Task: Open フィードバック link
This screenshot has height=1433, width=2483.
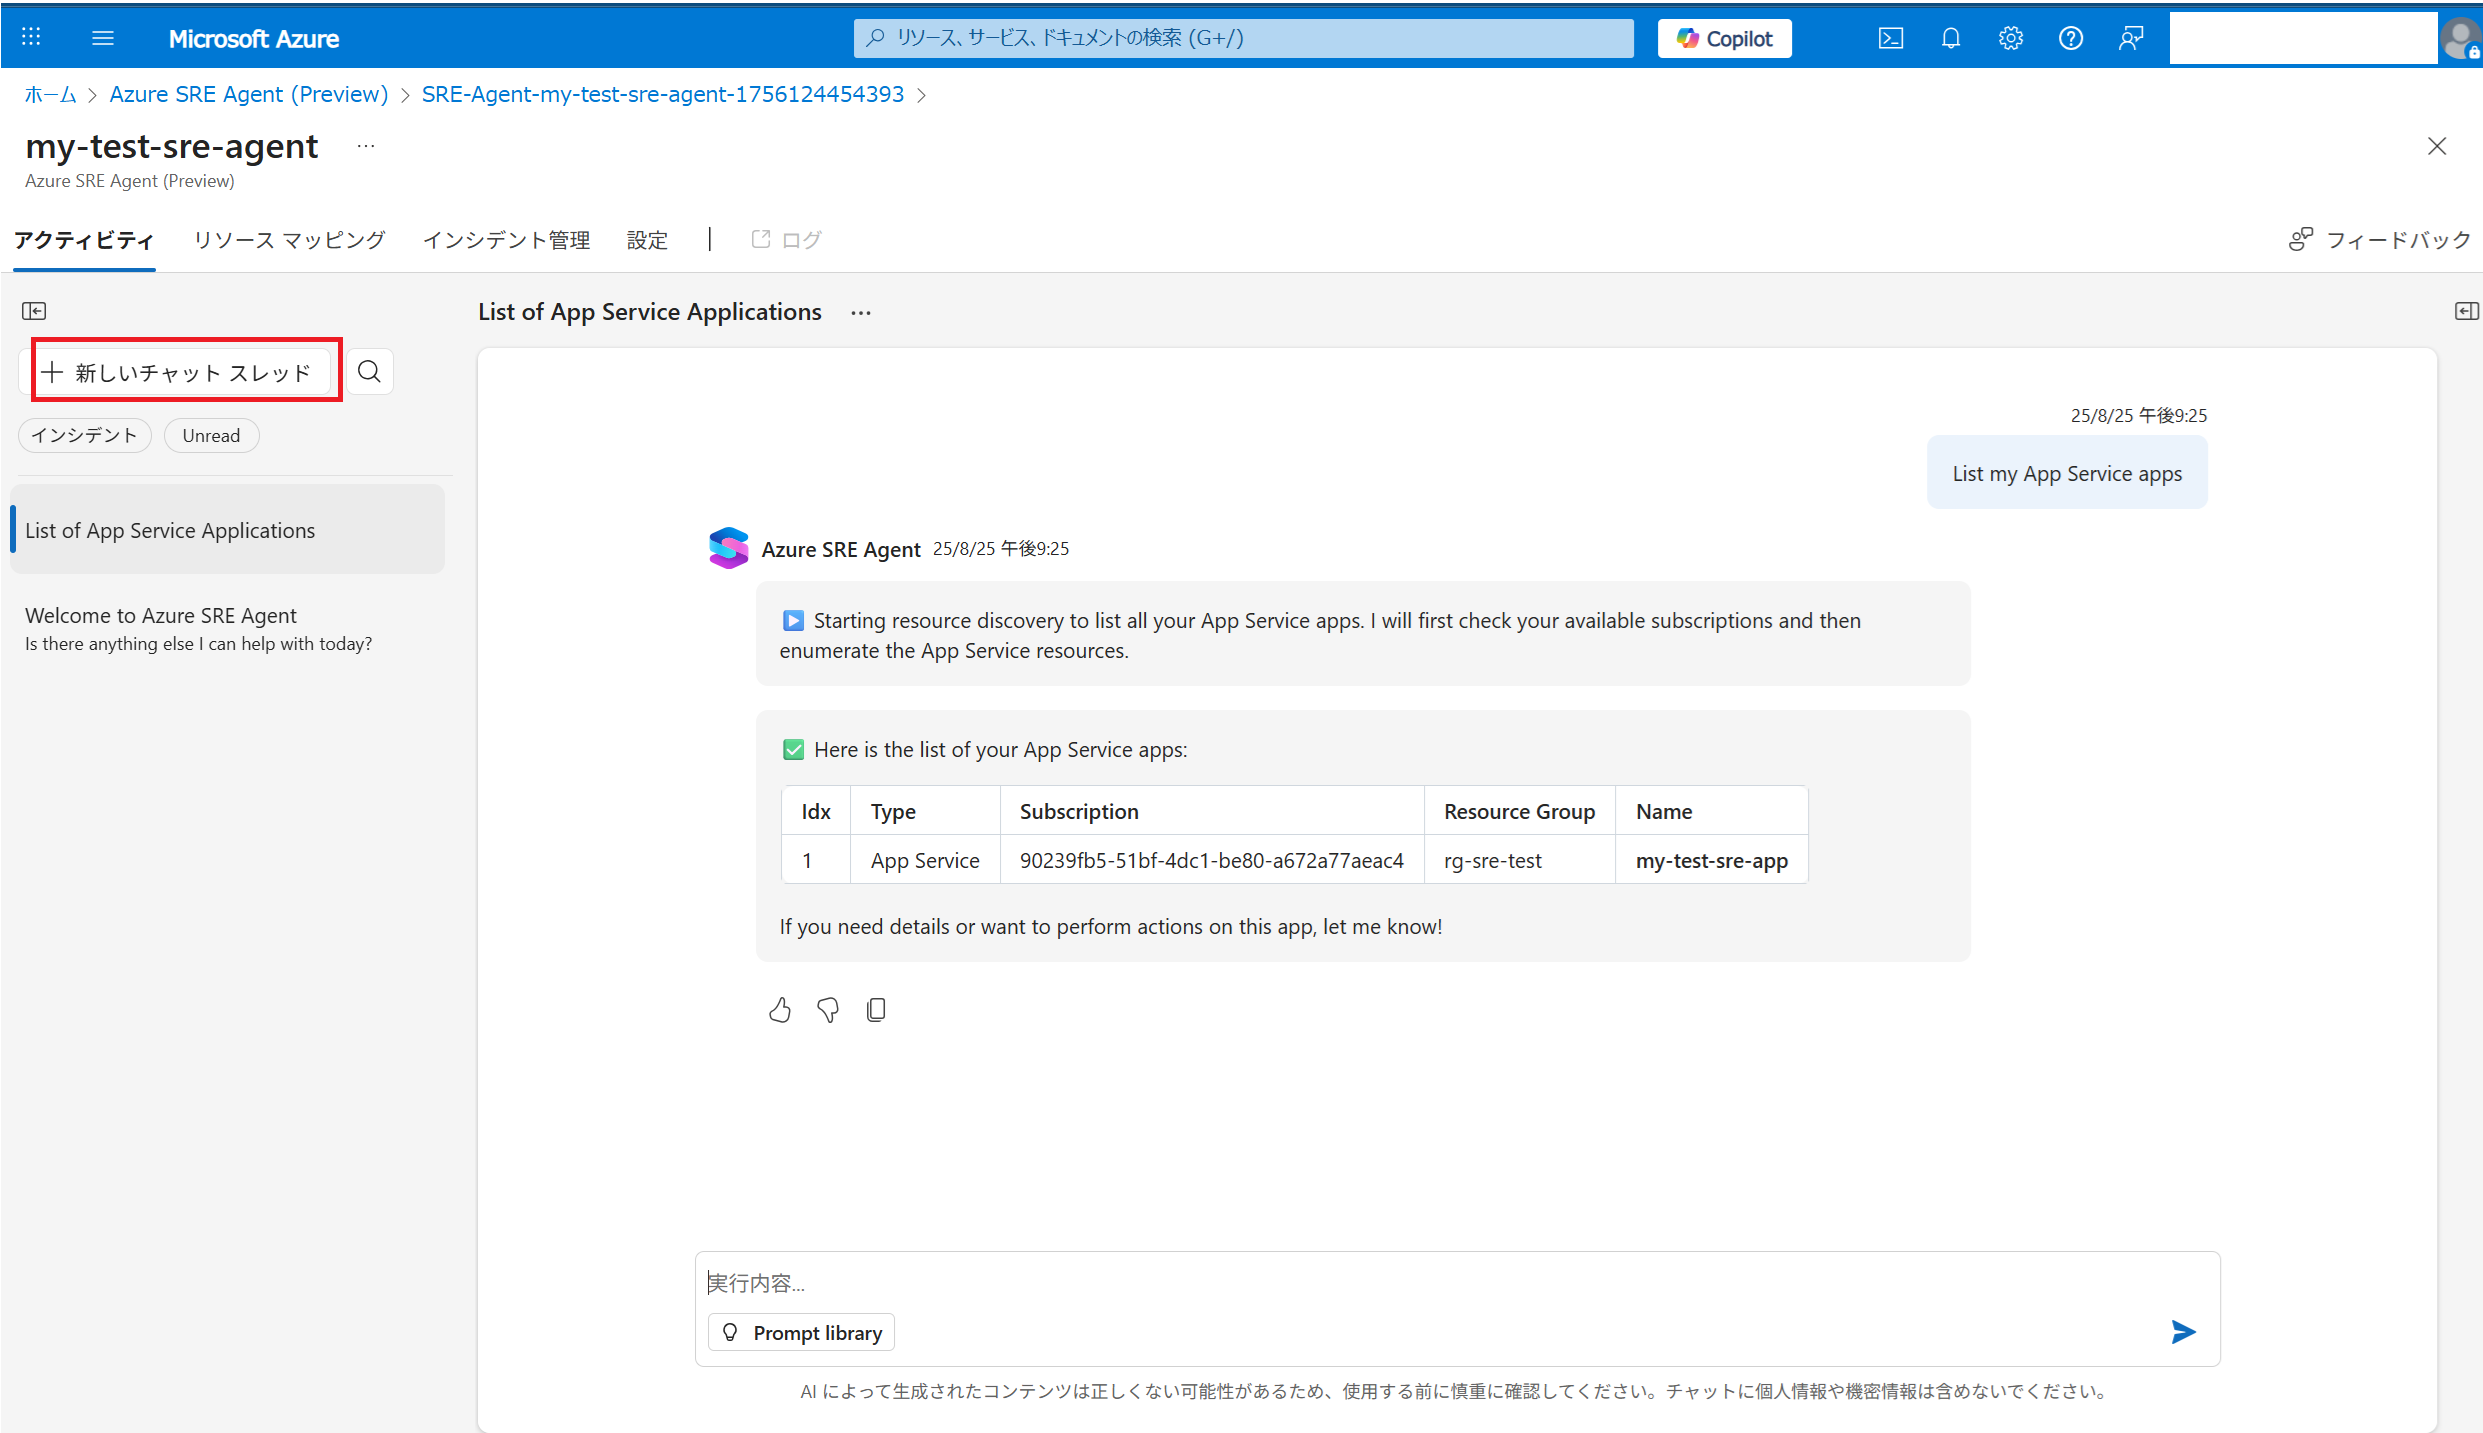Action: pos(2380,240)
